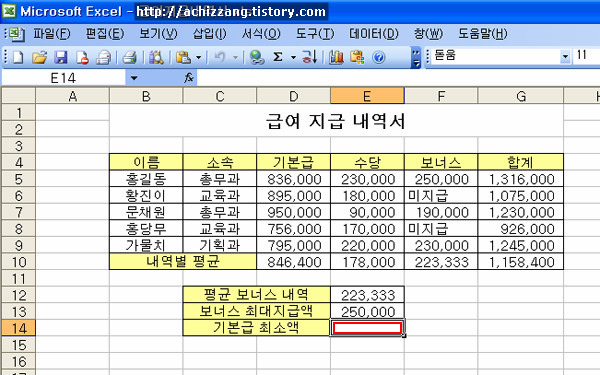The width and height of the screenshot is (600, 375).
Task: Open the Name Box dropdown arrow
Action: pyautogui.click(x=134, y=78)
